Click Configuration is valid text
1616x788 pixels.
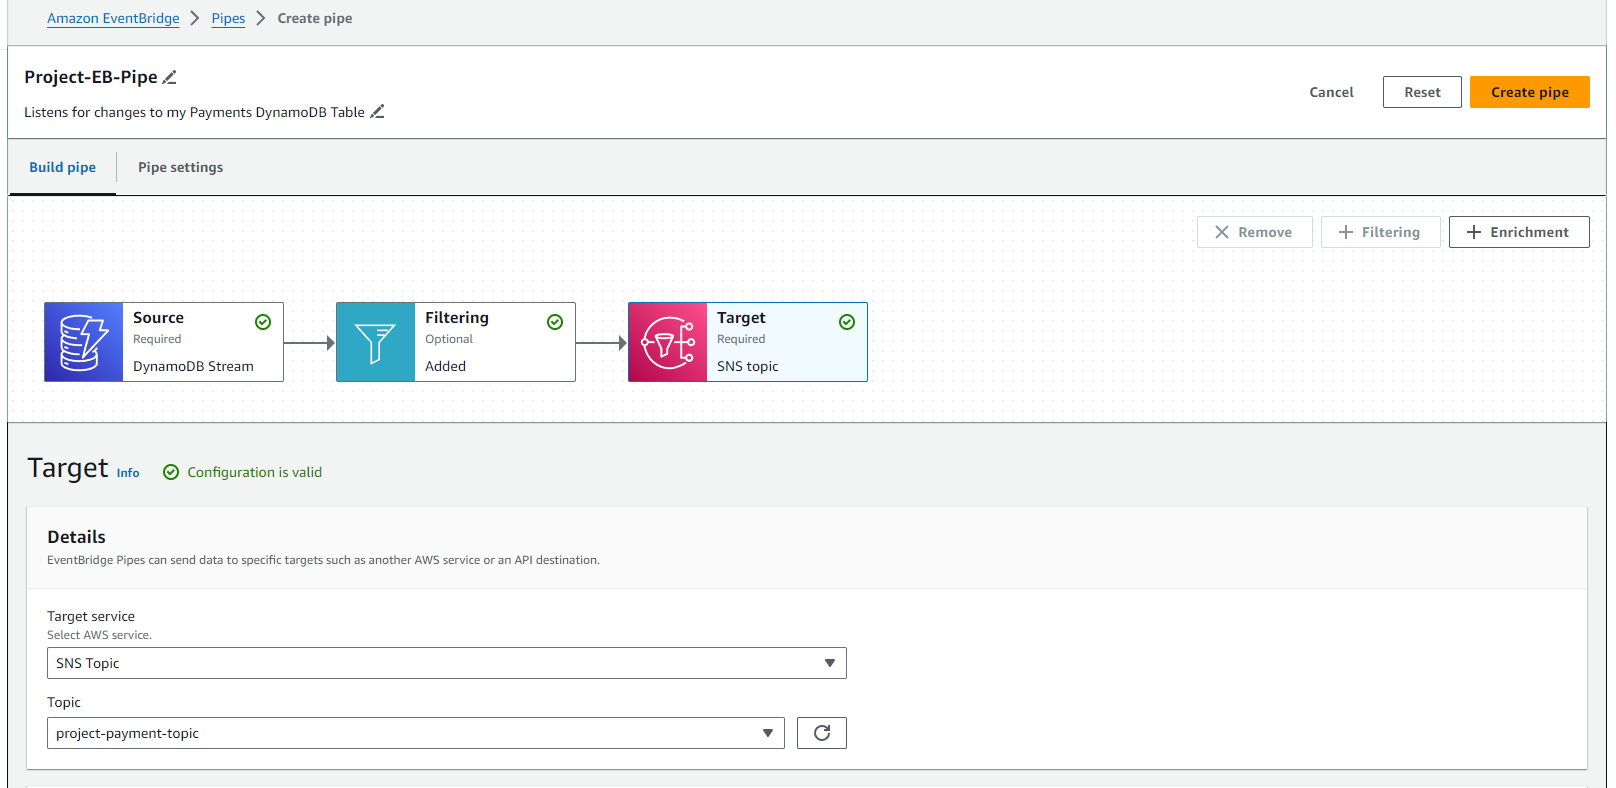(x=254, y=472)
